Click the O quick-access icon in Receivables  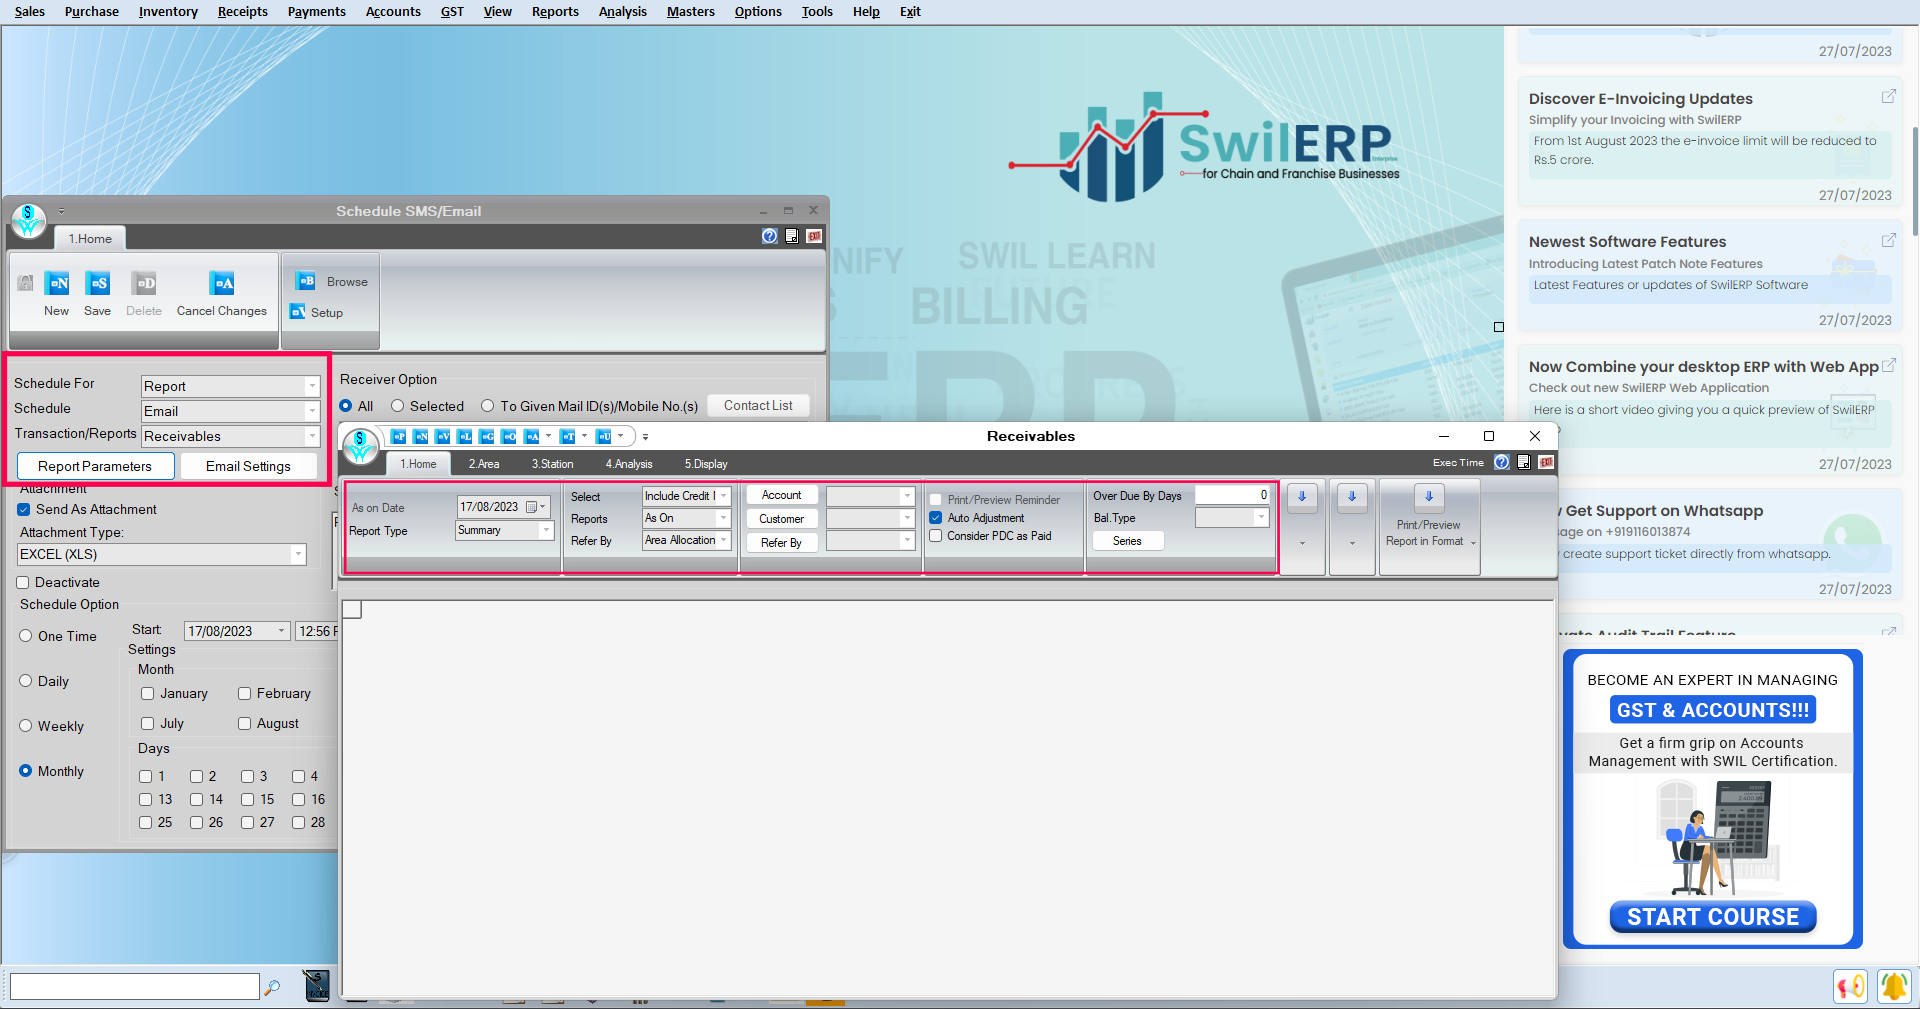tap(509, 436)
